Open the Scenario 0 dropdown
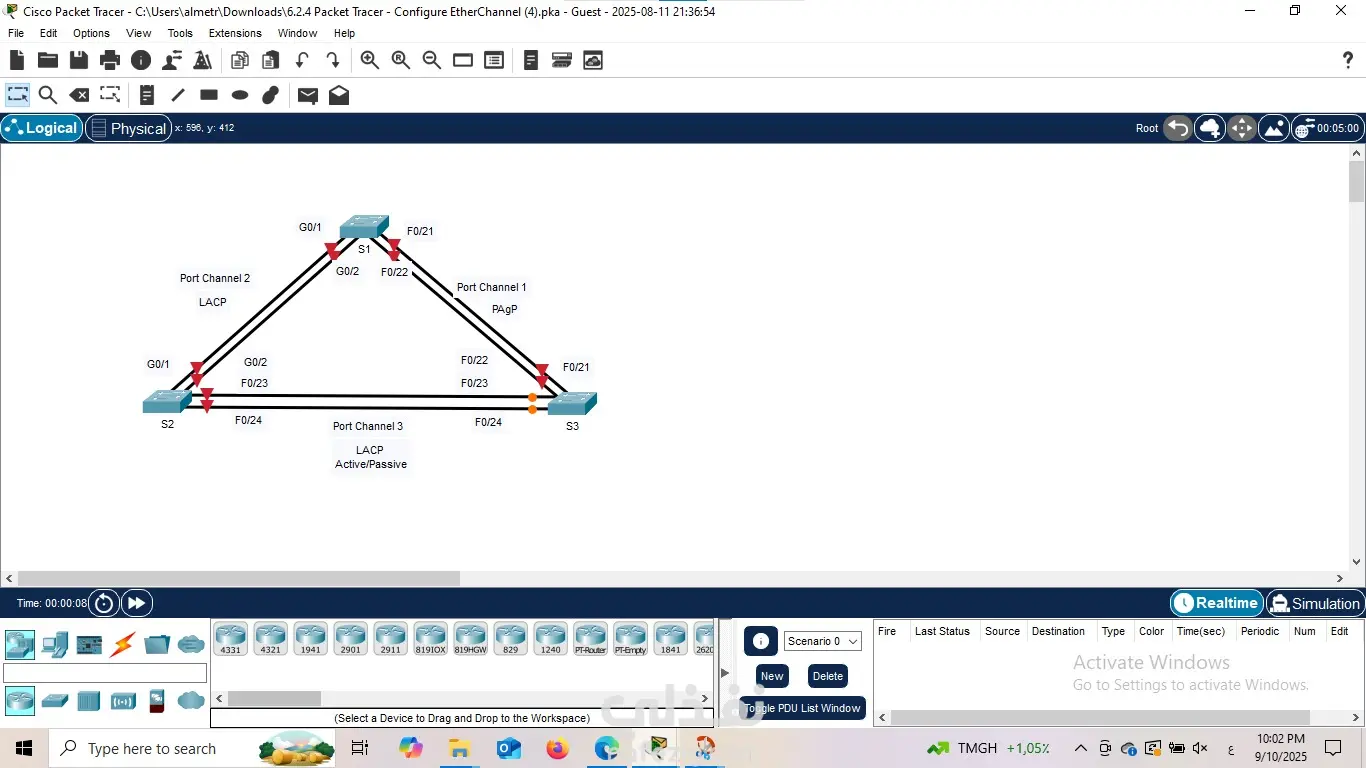The width and height of the screenshot is (1366, 768). click(822, 641)
